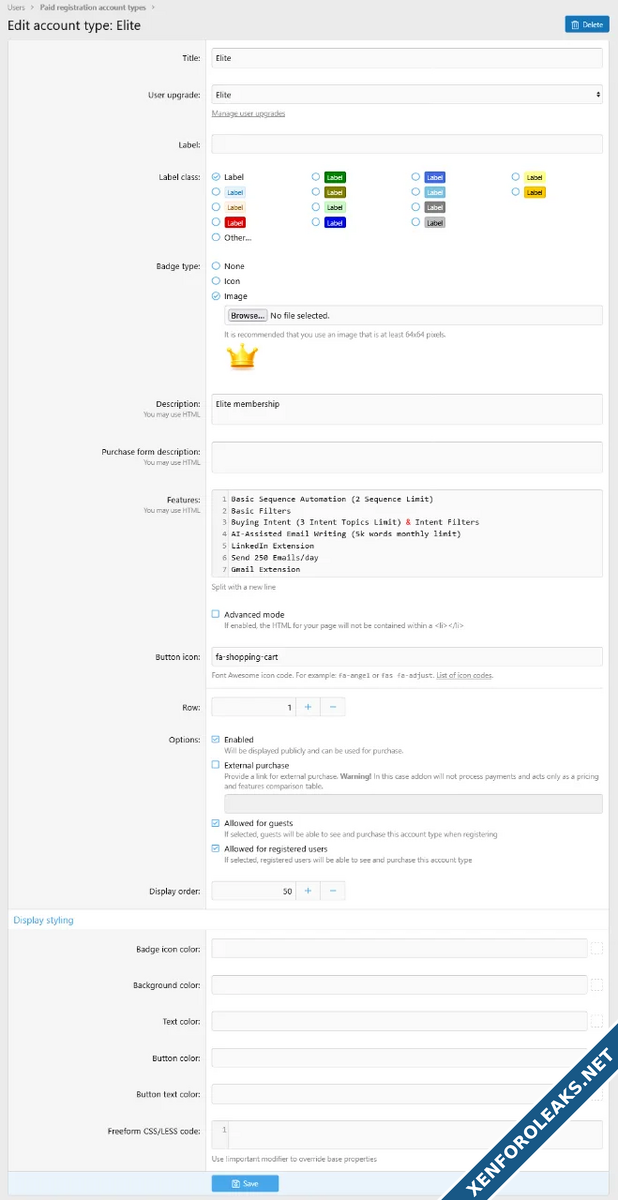The height and width of the screenshot is (1200, 618).
Task: Toggle the Enabled checkbox
Action: (x=216, y=740)
